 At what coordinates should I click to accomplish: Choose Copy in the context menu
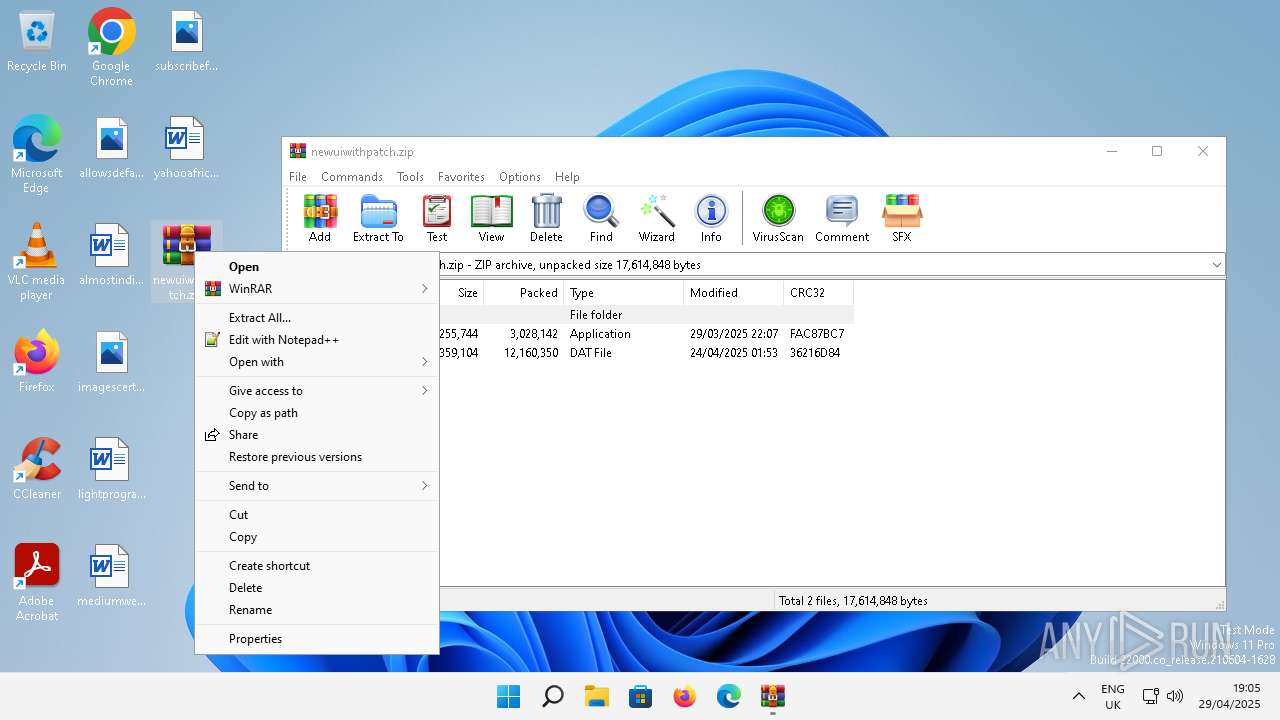point(317,537)
